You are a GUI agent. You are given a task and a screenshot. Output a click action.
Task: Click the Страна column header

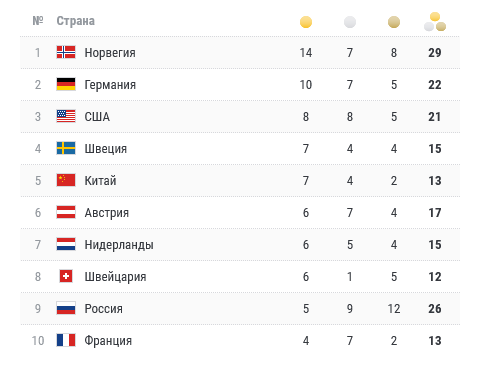(x=76, y=21)
